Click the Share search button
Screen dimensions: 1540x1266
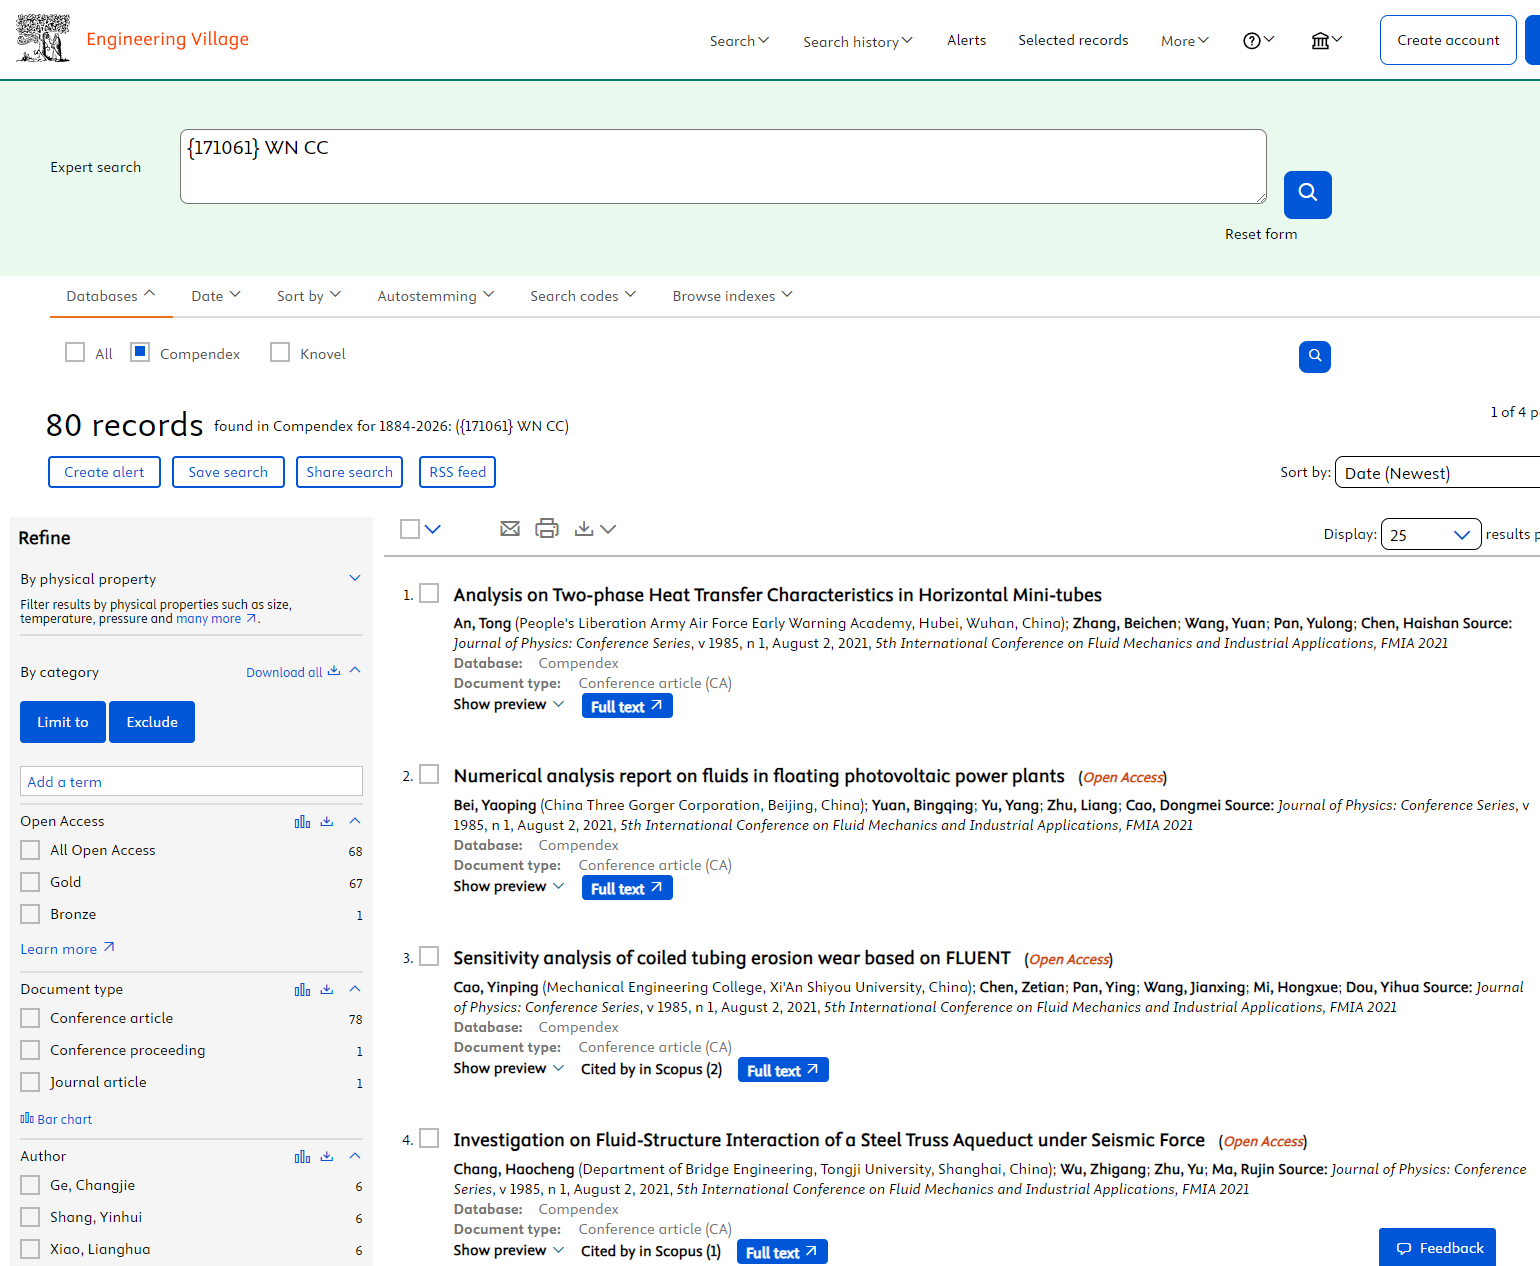click(x=349, y=472)
